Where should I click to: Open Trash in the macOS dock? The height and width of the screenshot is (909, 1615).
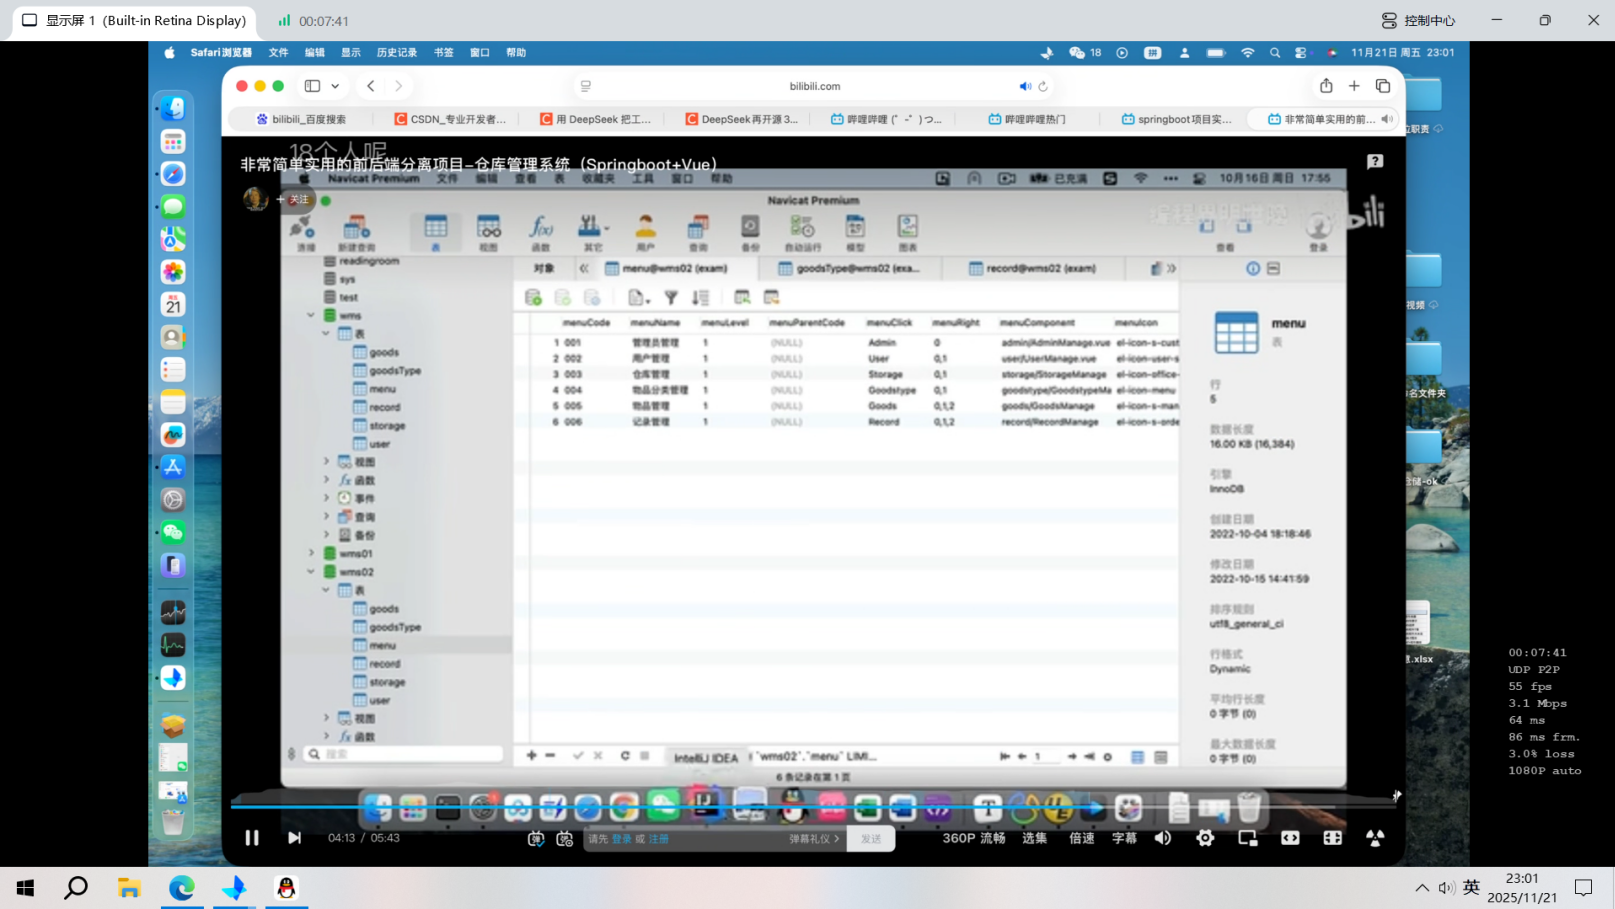point(173,823)
